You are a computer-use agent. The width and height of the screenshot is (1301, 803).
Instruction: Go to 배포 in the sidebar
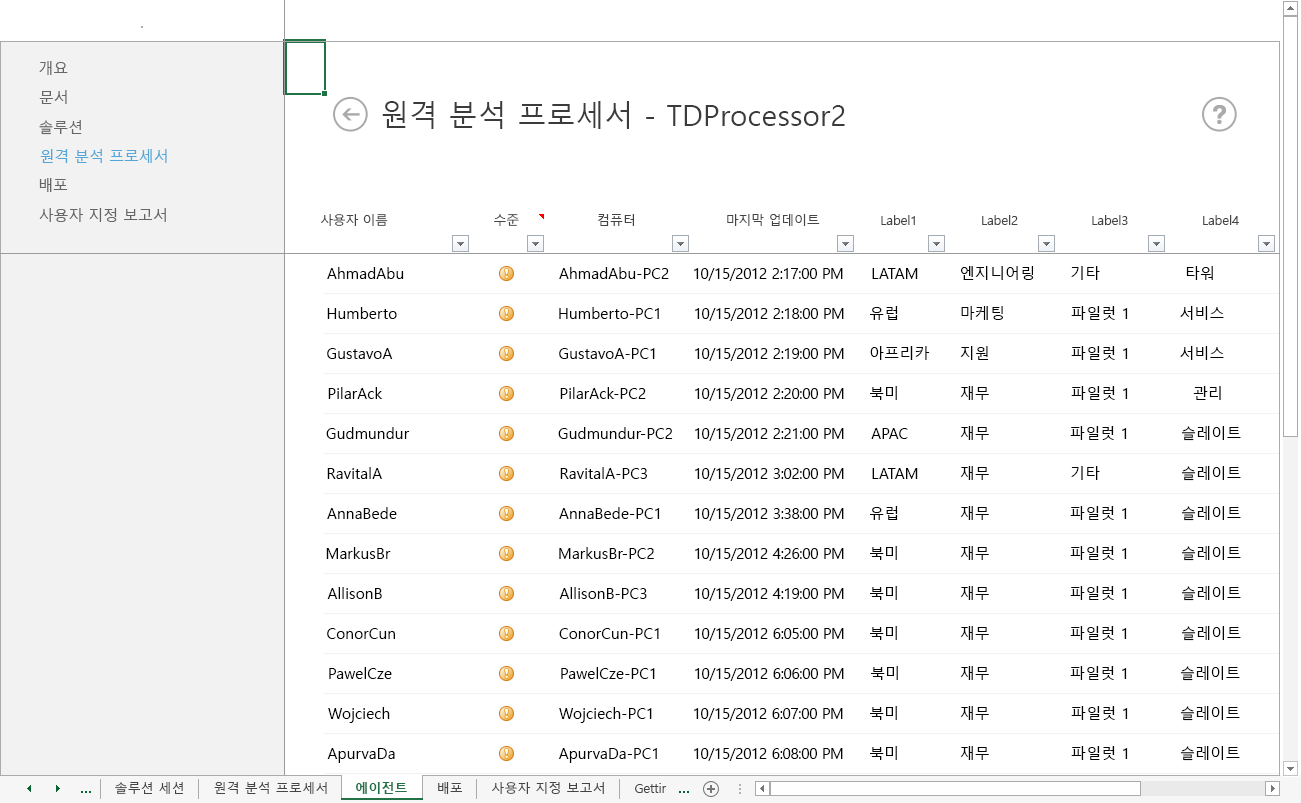(x=53, y=185)
